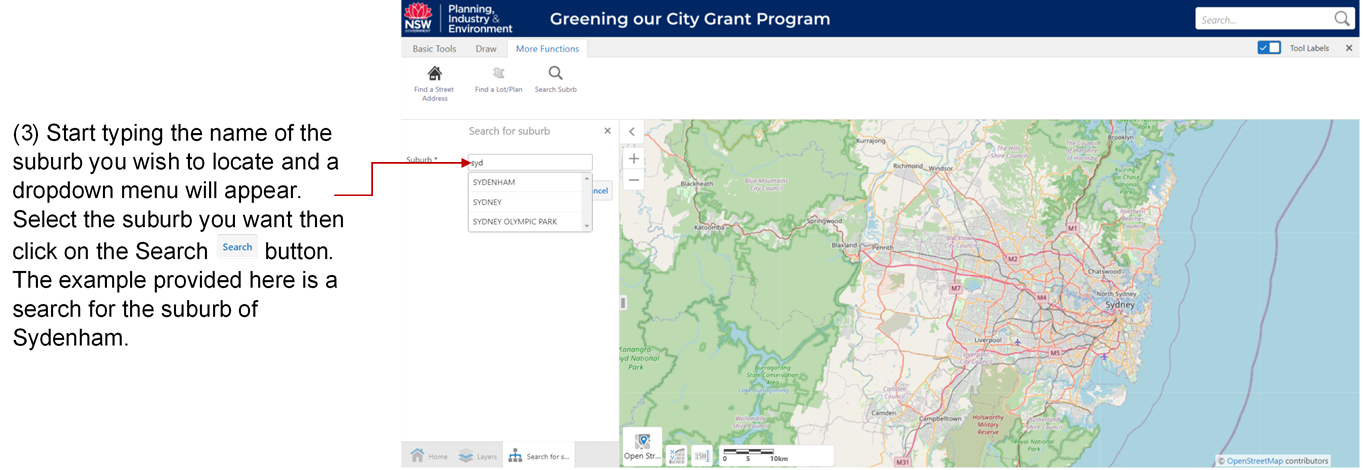Click the magnifier icon in the top search box
Image resolution: width=1363 pixels, height=470 pixels.
[x=1342, y=19]
